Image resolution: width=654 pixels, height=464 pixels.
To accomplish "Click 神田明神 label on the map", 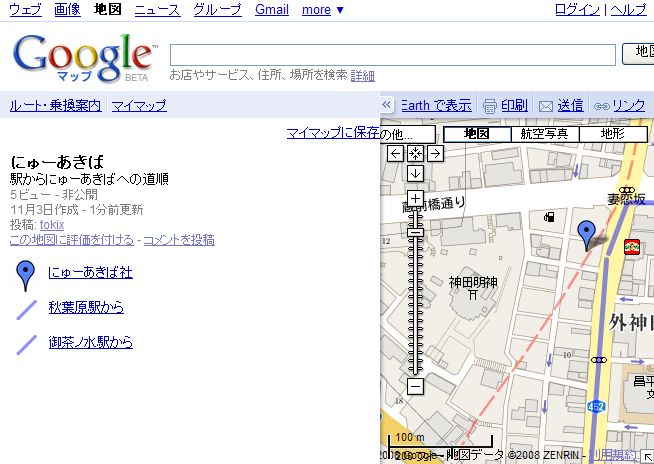I will [x=473, y=282].
